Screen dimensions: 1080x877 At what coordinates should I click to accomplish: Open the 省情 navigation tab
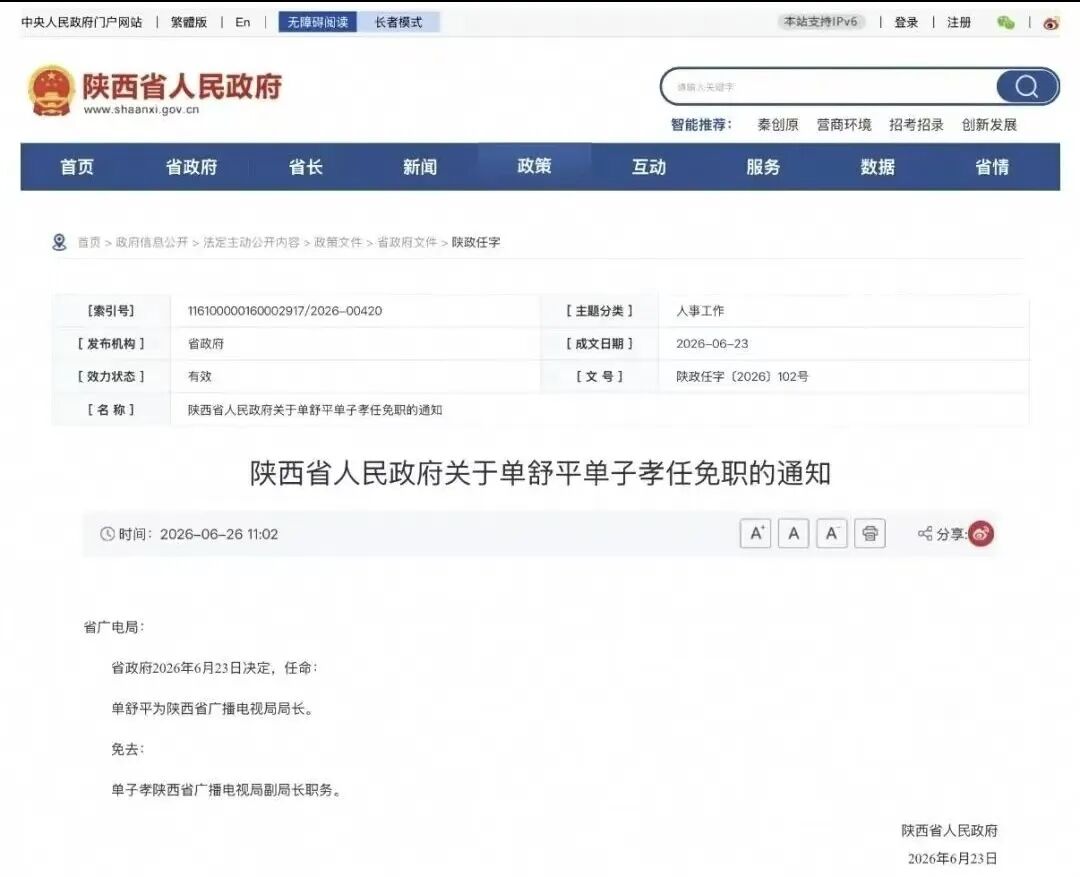pyautogui.click(x=992, y=167)
